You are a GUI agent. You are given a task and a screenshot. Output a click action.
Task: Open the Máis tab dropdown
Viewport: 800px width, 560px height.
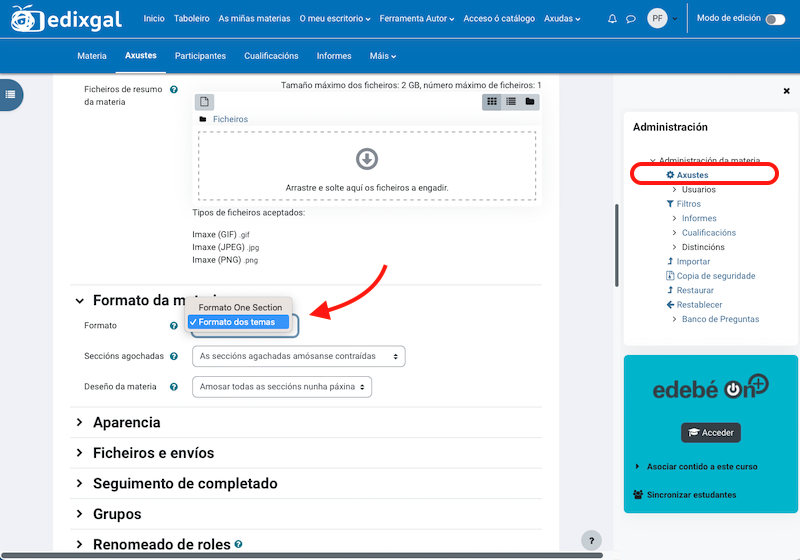point(383,56)
